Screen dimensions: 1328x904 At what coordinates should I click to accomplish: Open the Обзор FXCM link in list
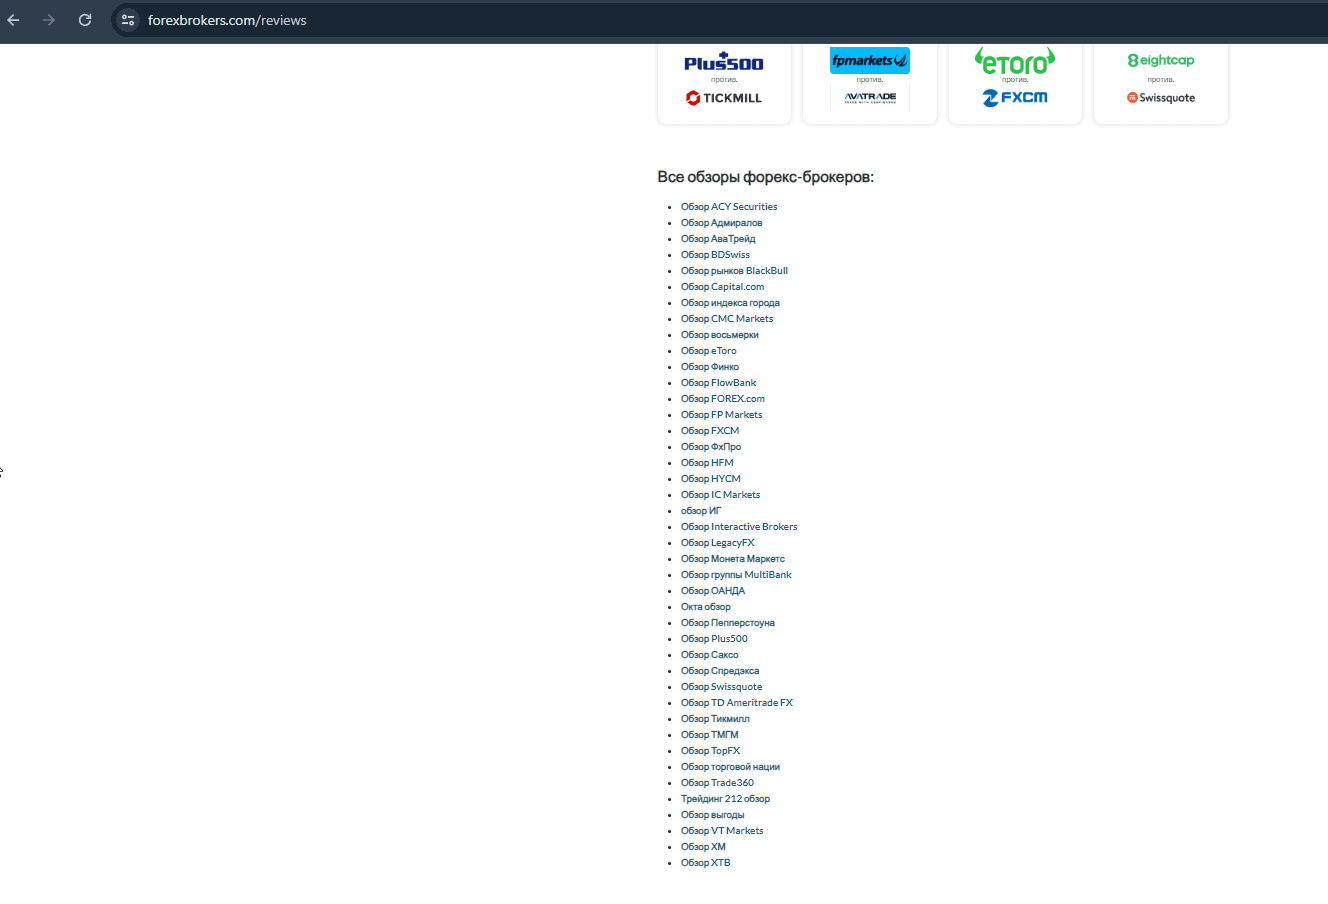(x=710, y=431)
